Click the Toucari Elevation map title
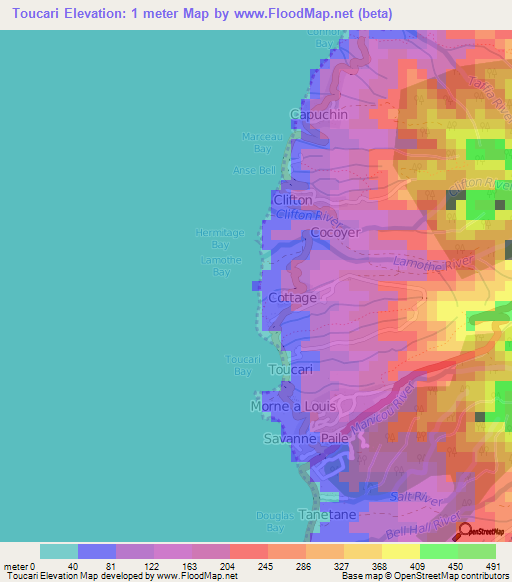 point(202,14)
